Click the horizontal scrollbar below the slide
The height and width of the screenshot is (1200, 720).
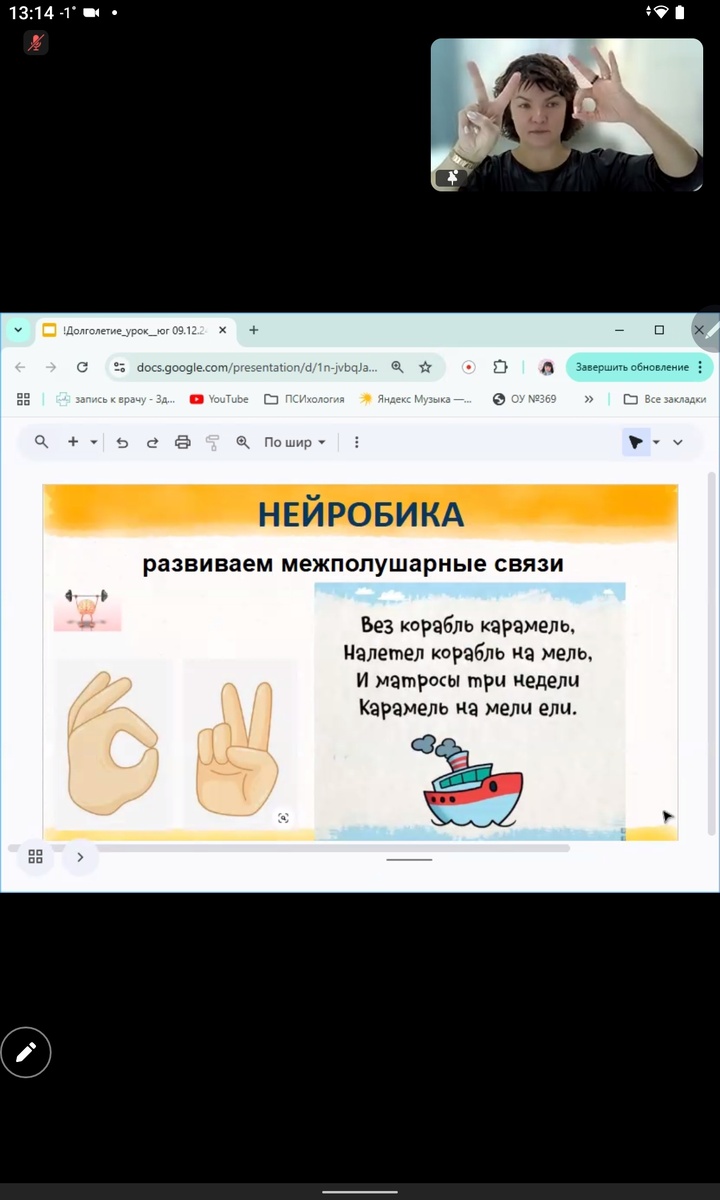point(290,848)
